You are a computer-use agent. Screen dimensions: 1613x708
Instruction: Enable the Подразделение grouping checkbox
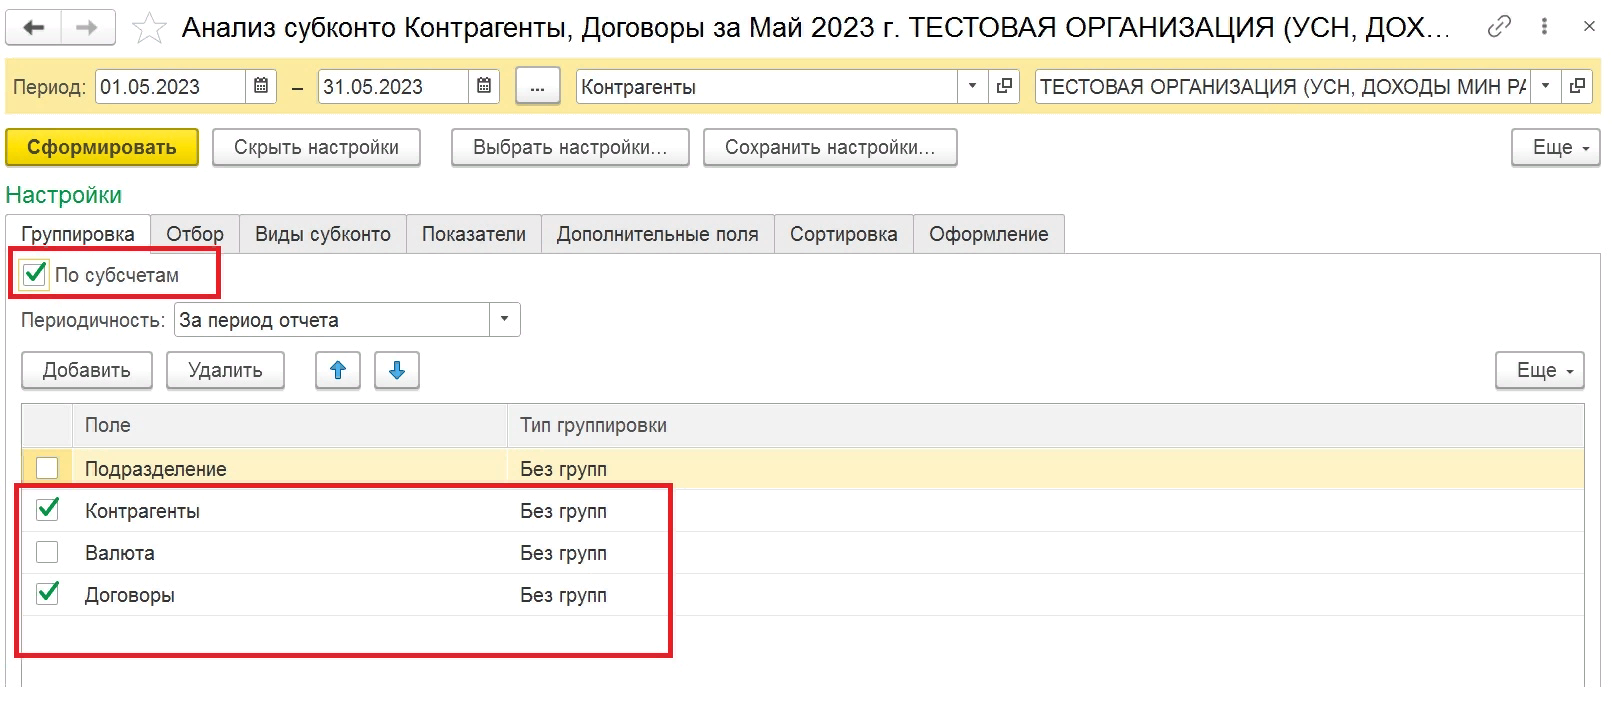pyautogui.click(x=47, y=468)
